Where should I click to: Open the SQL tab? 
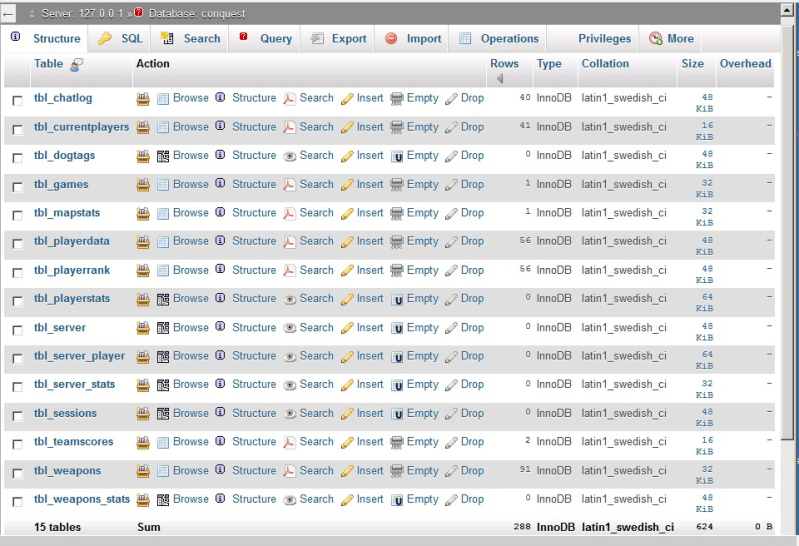click(x=121, y=39)
